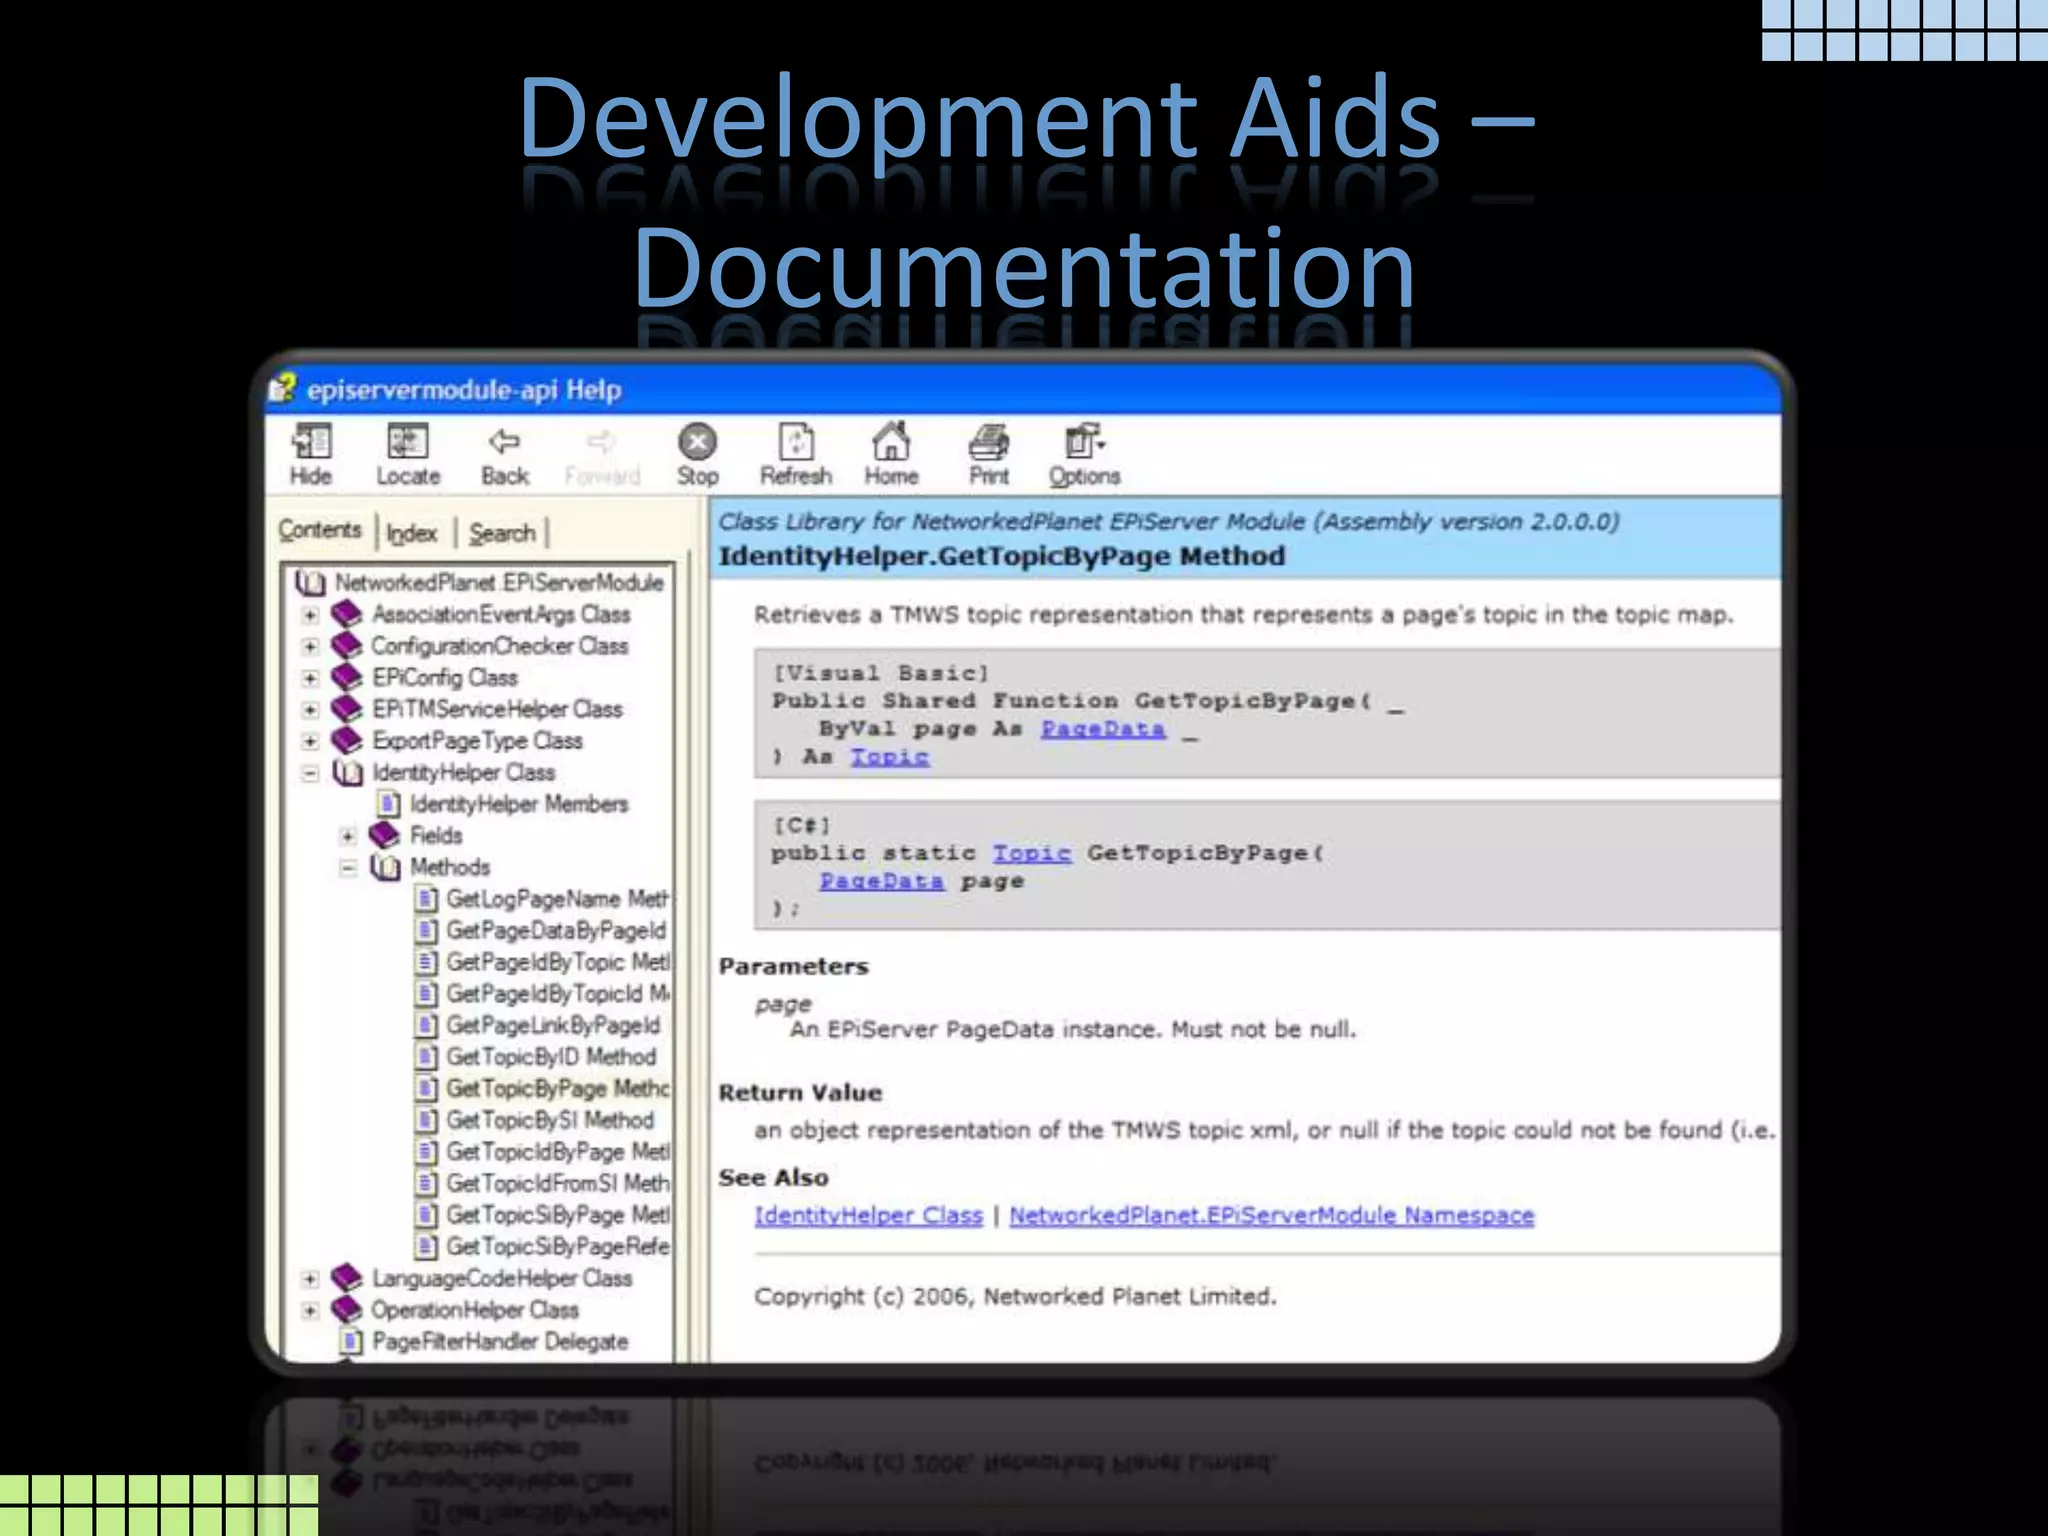Click the Stop toolbar icon

pos(697,442)
